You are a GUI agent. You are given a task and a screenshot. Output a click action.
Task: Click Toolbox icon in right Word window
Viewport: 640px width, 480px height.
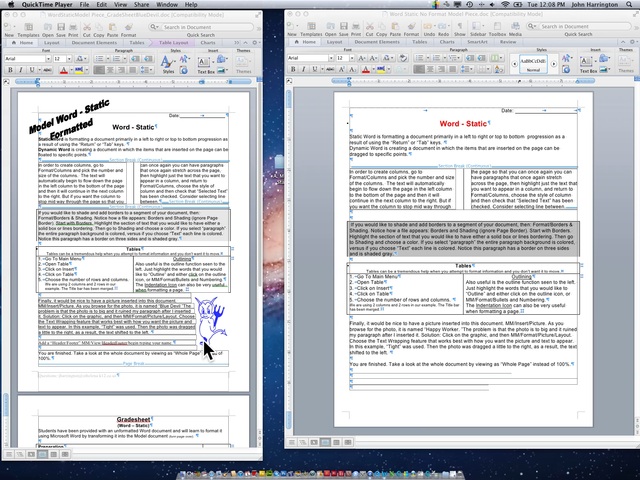(497, 26)
